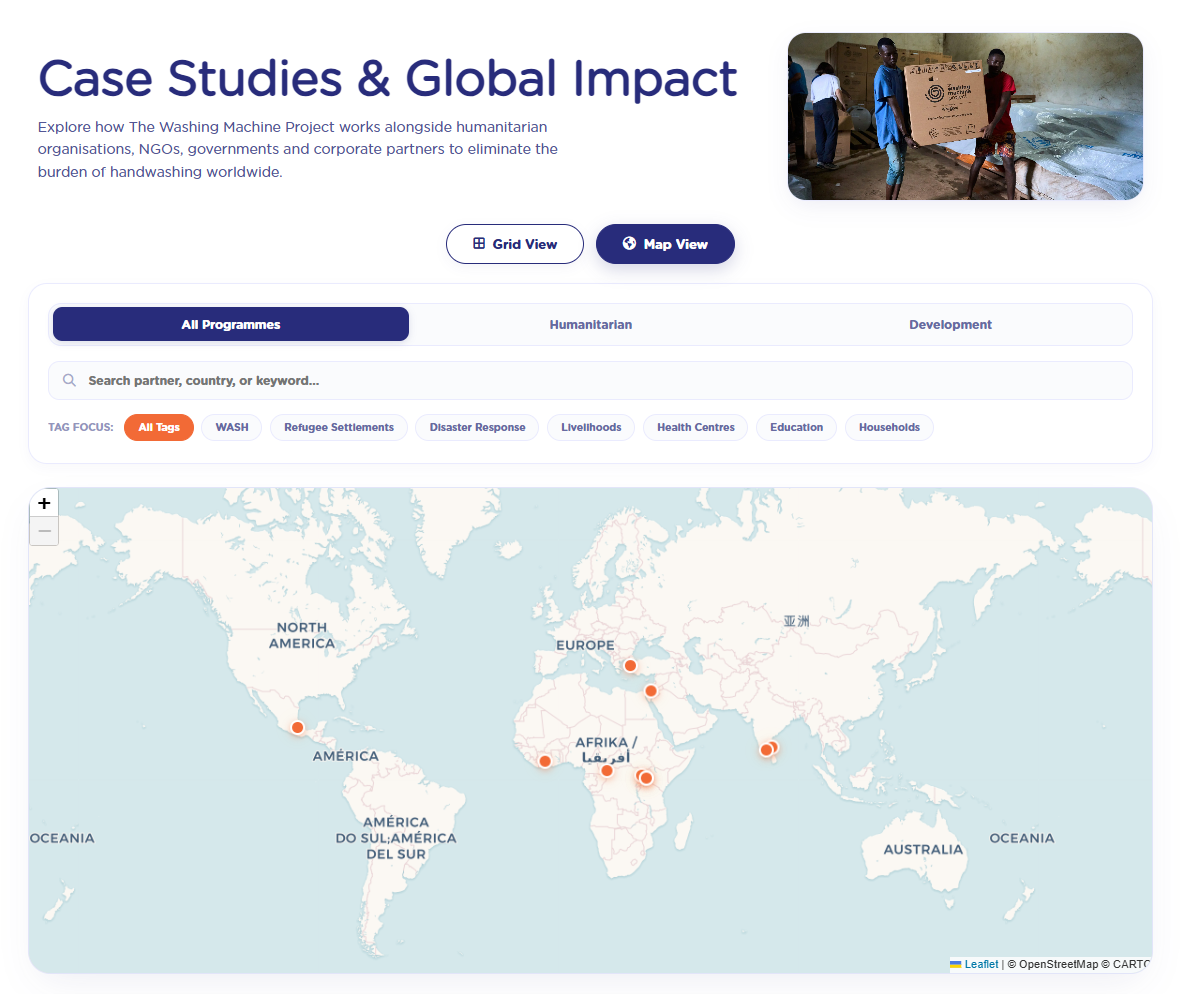Open the East Africa marker near Uganda
Viewport: 1180px width, 994px height.
tap(646, 778)
